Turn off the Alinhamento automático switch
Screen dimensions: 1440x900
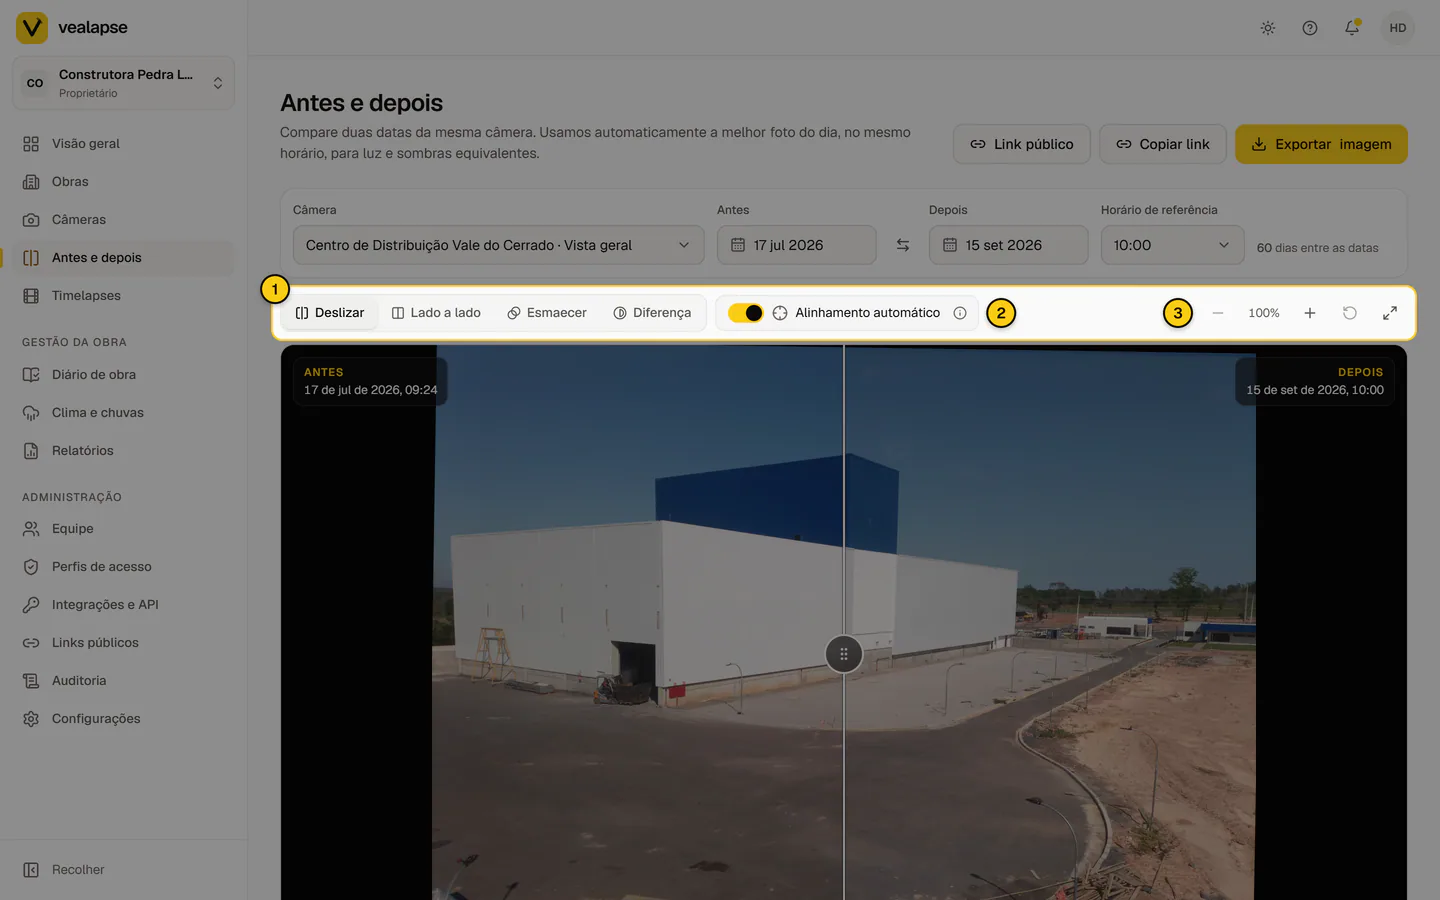pyautogui.click(x=745, y=313)
